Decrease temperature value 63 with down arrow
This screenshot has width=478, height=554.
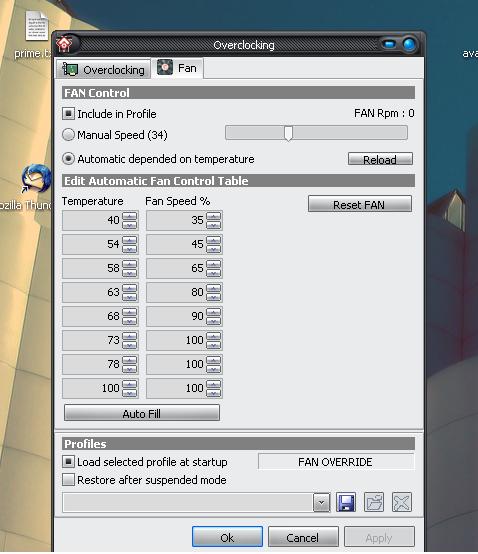pyautogui.click(x=130, y=297)
